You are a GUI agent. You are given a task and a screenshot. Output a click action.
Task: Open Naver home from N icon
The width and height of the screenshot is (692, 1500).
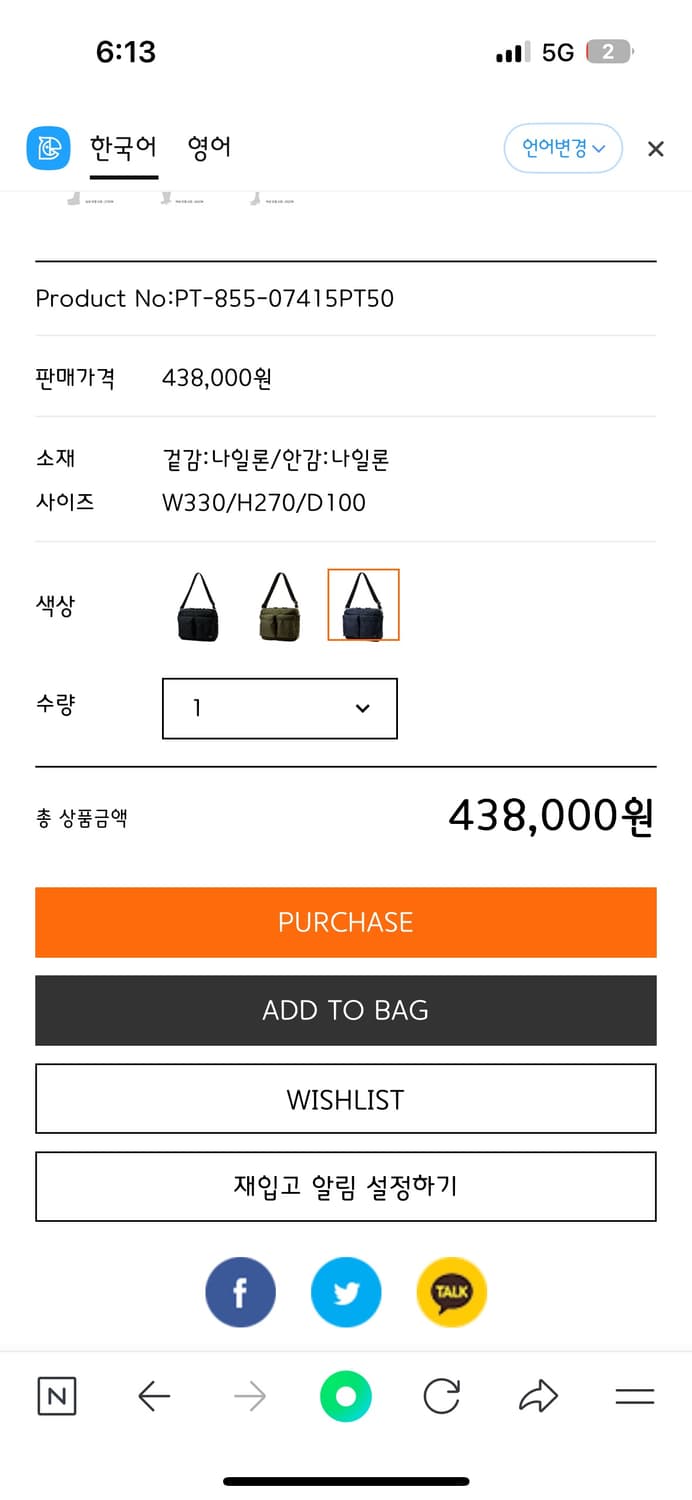(x=57, y=1396)
